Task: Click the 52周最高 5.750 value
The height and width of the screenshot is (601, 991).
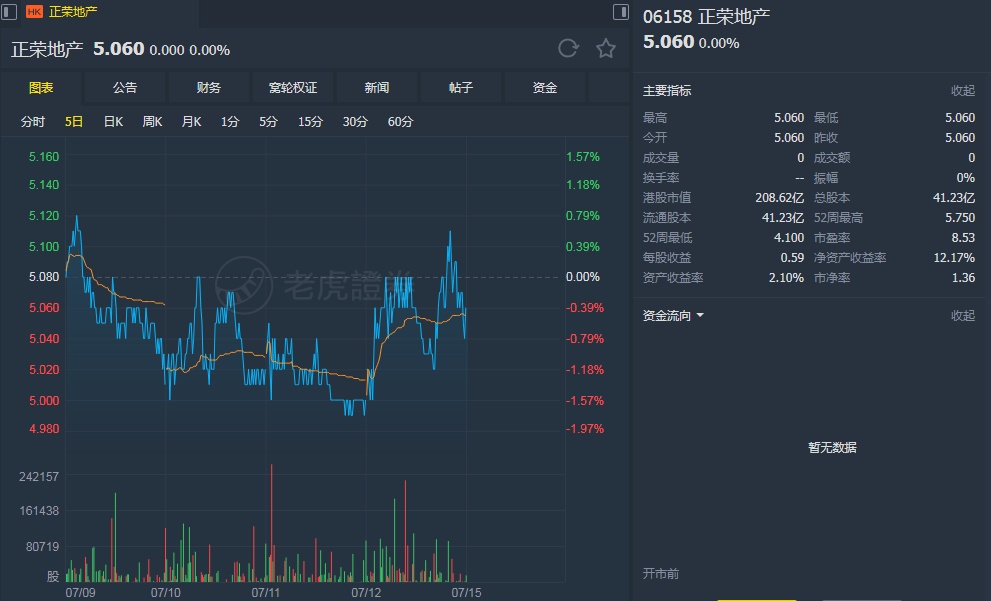Action: [960, 217]
